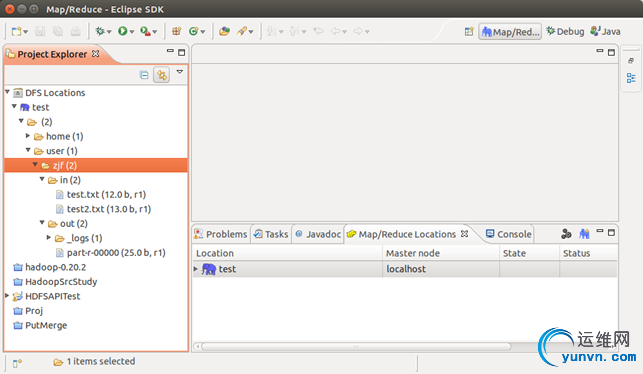Viewport: 643px width, 374px height.
Task: Click the New wizard toolbar icon
Action: click(17, 31)
